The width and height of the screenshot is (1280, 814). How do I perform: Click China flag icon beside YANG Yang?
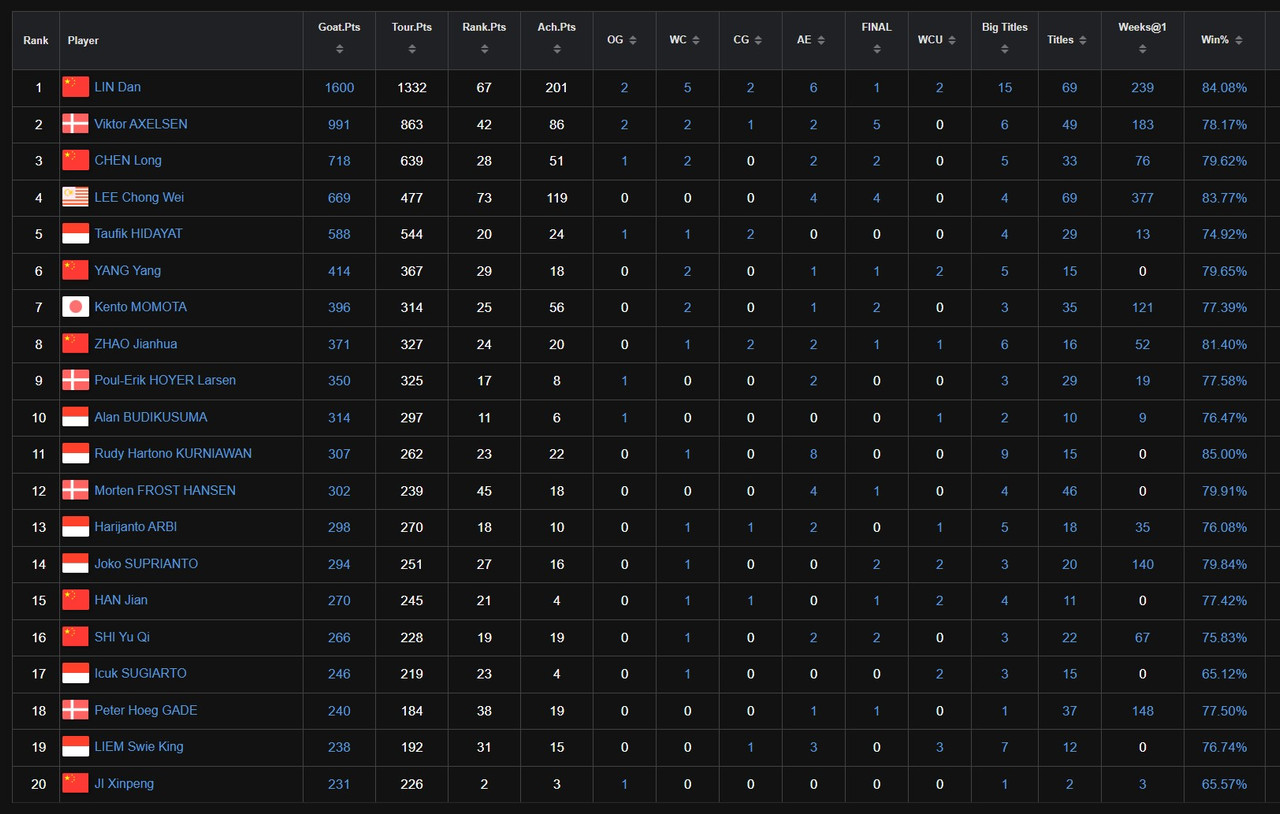[75, 270]
